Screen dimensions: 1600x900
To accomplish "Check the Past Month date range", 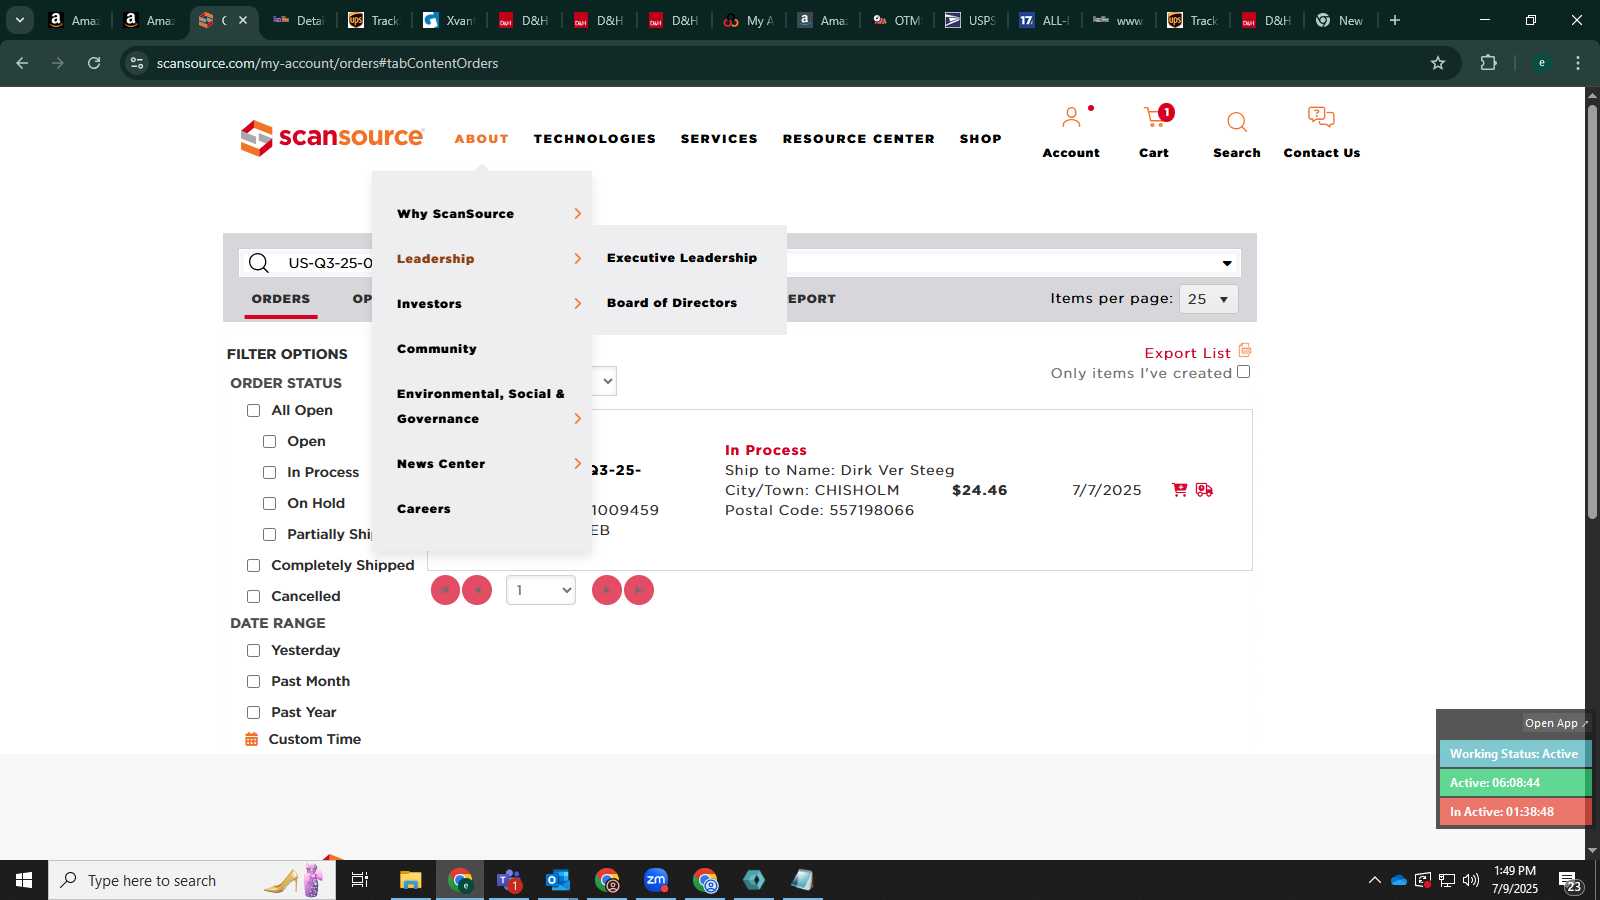I will (253, 681).
